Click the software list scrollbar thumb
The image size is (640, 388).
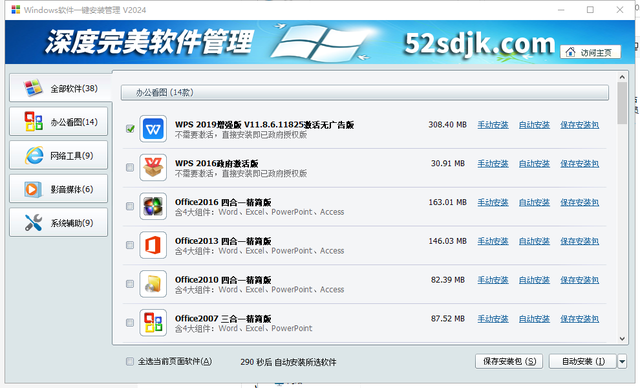pyautogui.click(x=622, y=103)
